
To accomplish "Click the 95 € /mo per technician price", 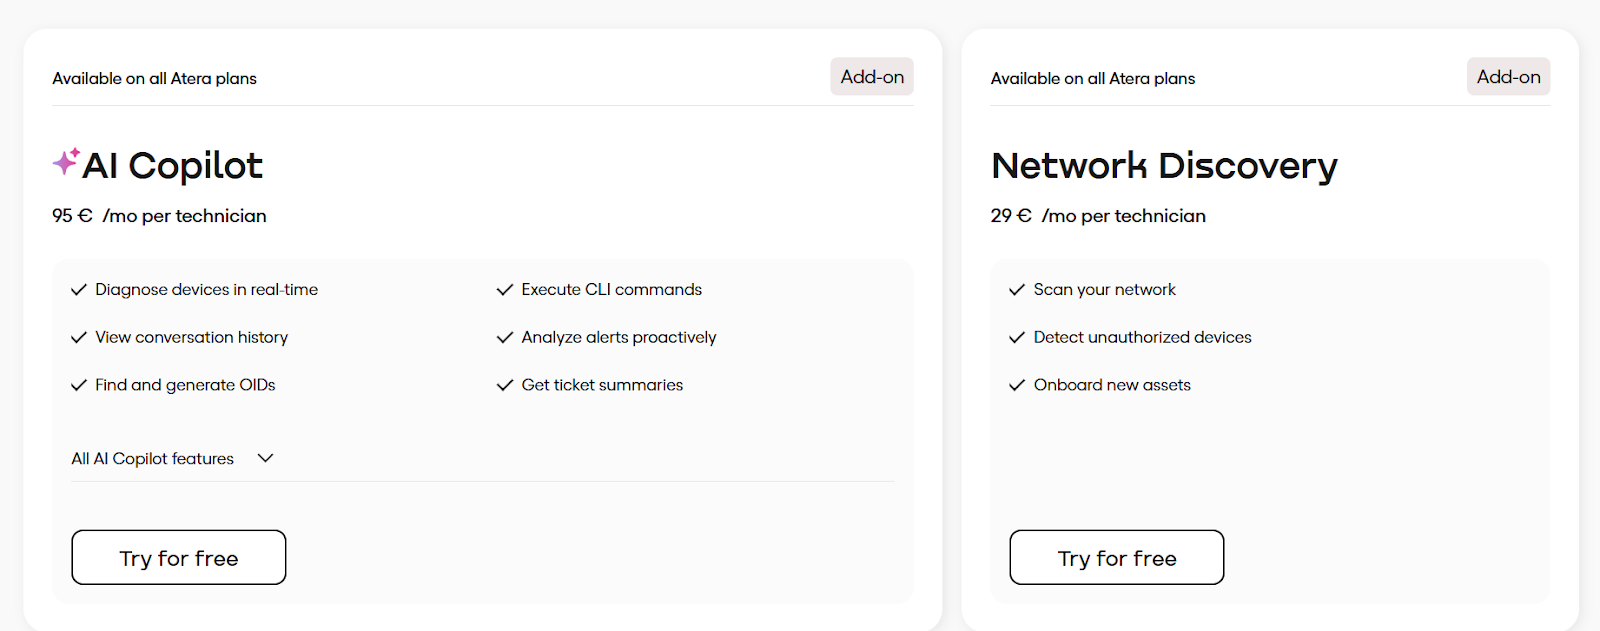I will point(159,216).
